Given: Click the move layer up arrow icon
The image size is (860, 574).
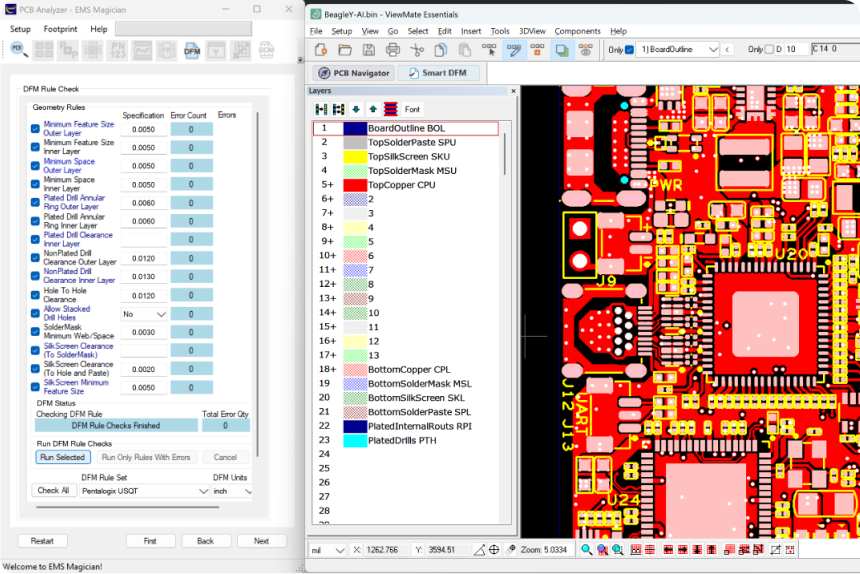Looking at the screenshot, I should tap(374, 109).
